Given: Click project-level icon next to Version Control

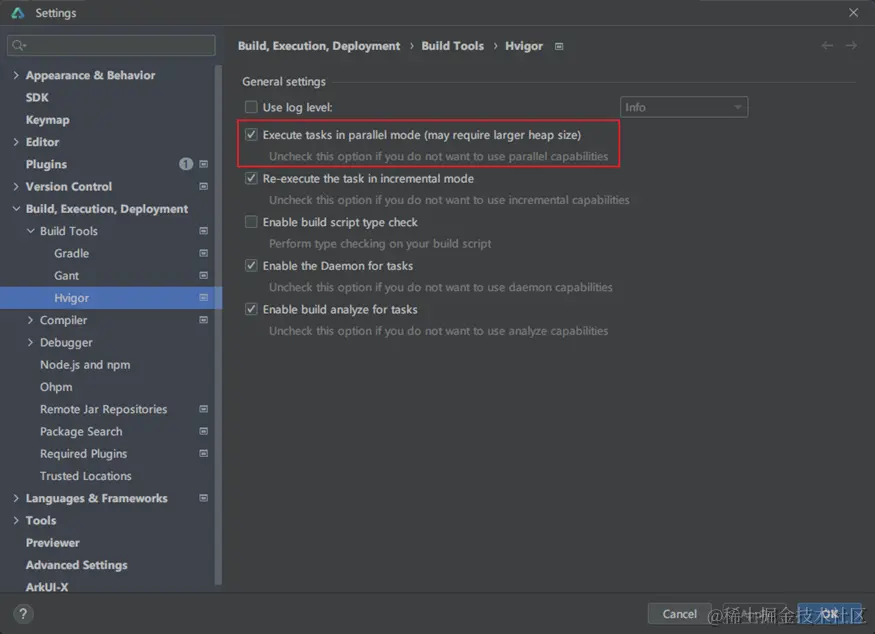Looking at the screenshot, I should [x=204, y=186].
